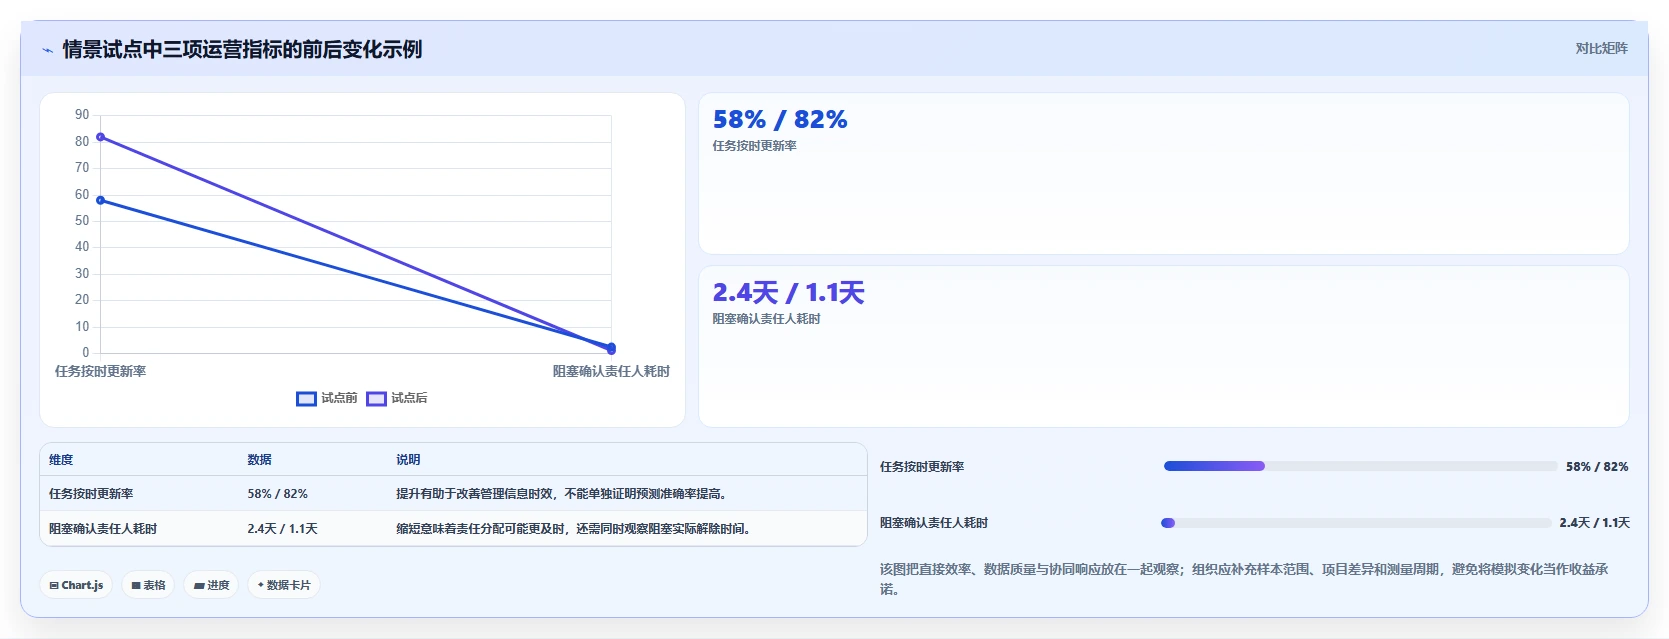The width and height of the screenshot is (1669, 639).
Task: Click the Chart.js tag chip
Action: 77,585
